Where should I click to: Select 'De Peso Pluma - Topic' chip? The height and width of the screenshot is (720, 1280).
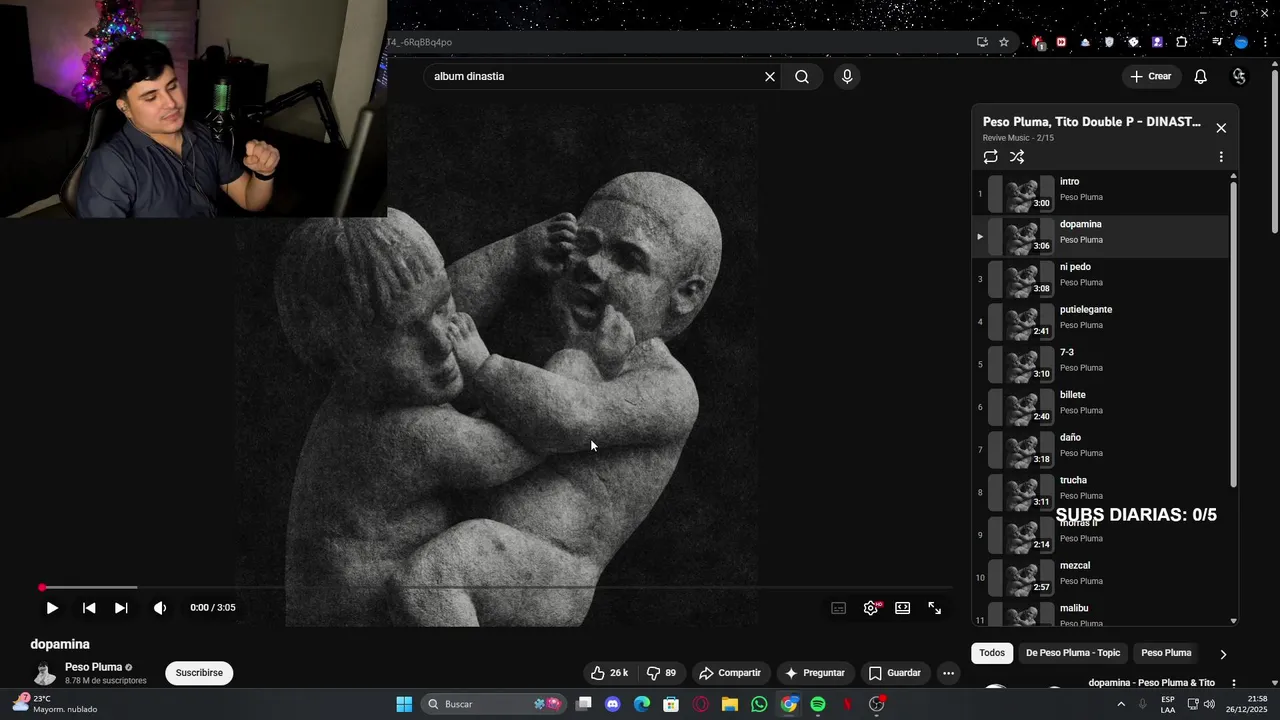(x=1073, y=653)
